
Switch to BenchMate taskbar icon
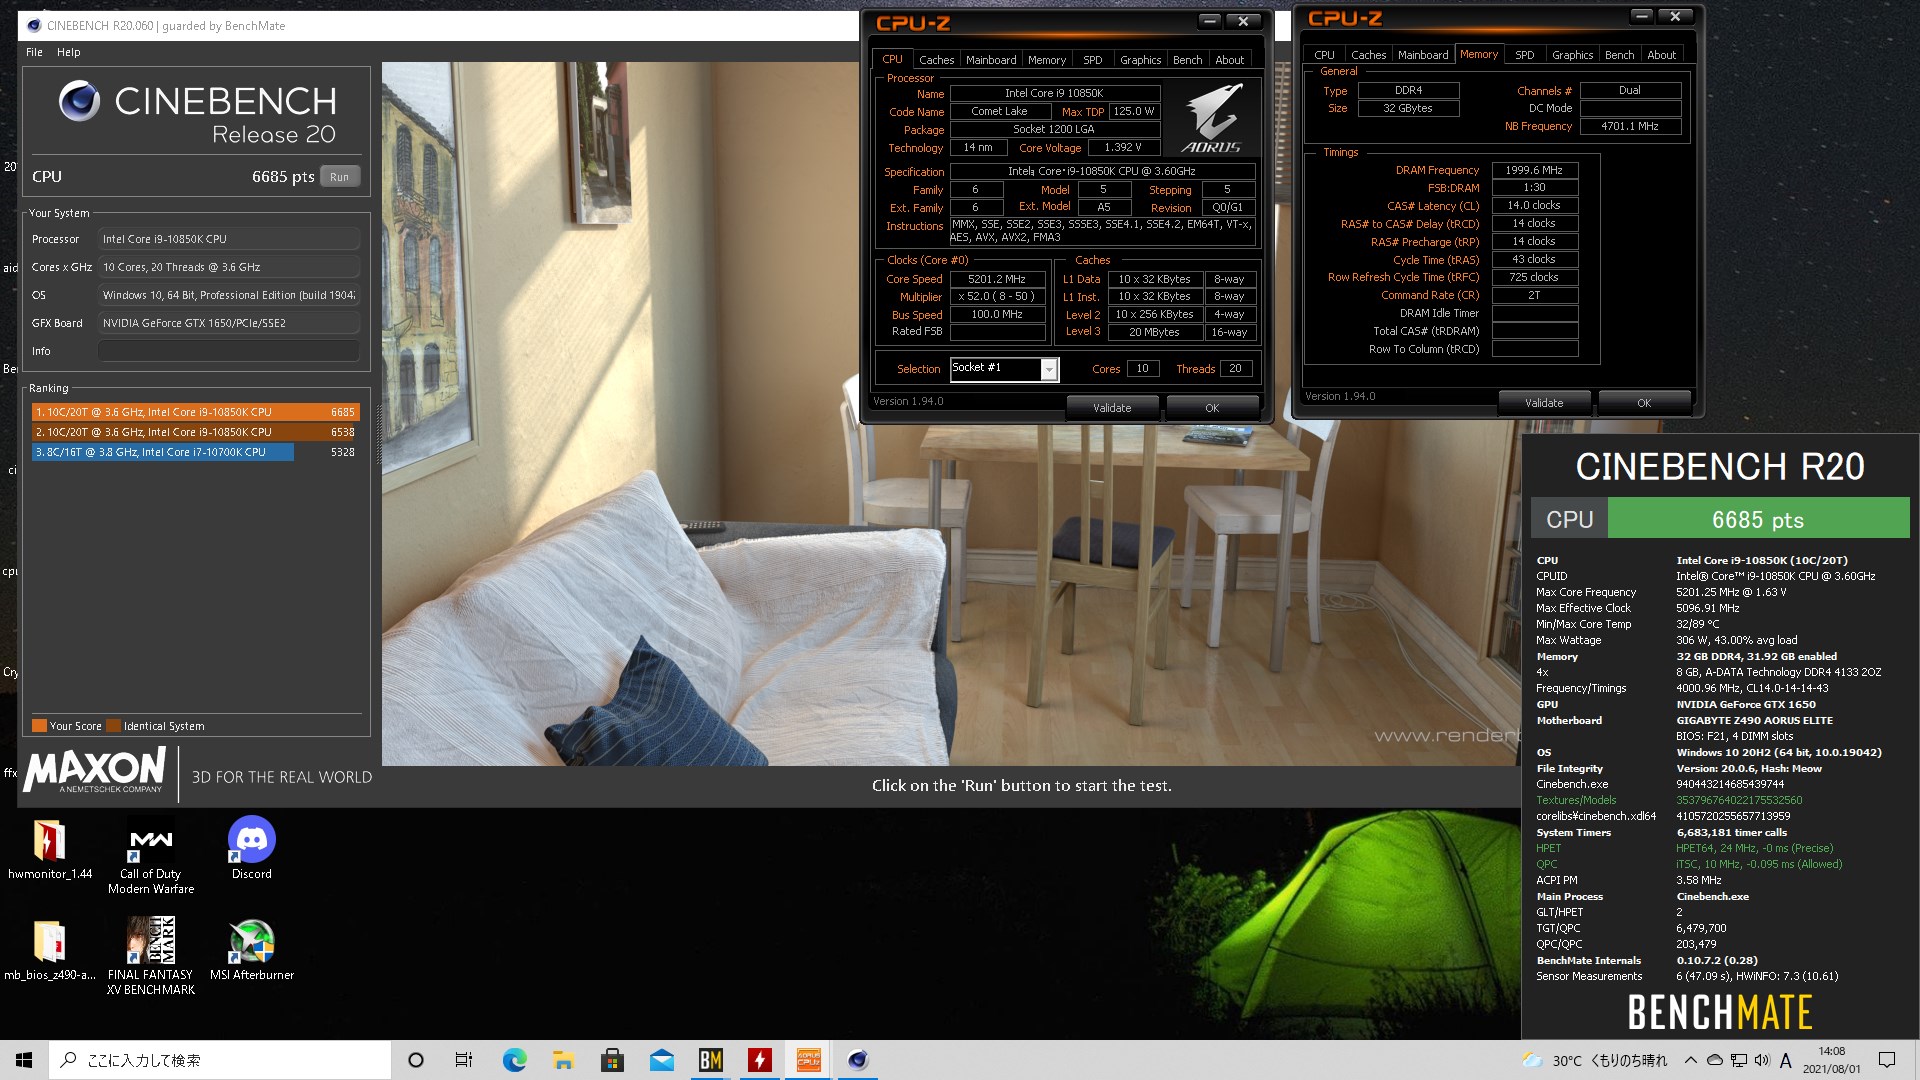[x=710, y=1060]
